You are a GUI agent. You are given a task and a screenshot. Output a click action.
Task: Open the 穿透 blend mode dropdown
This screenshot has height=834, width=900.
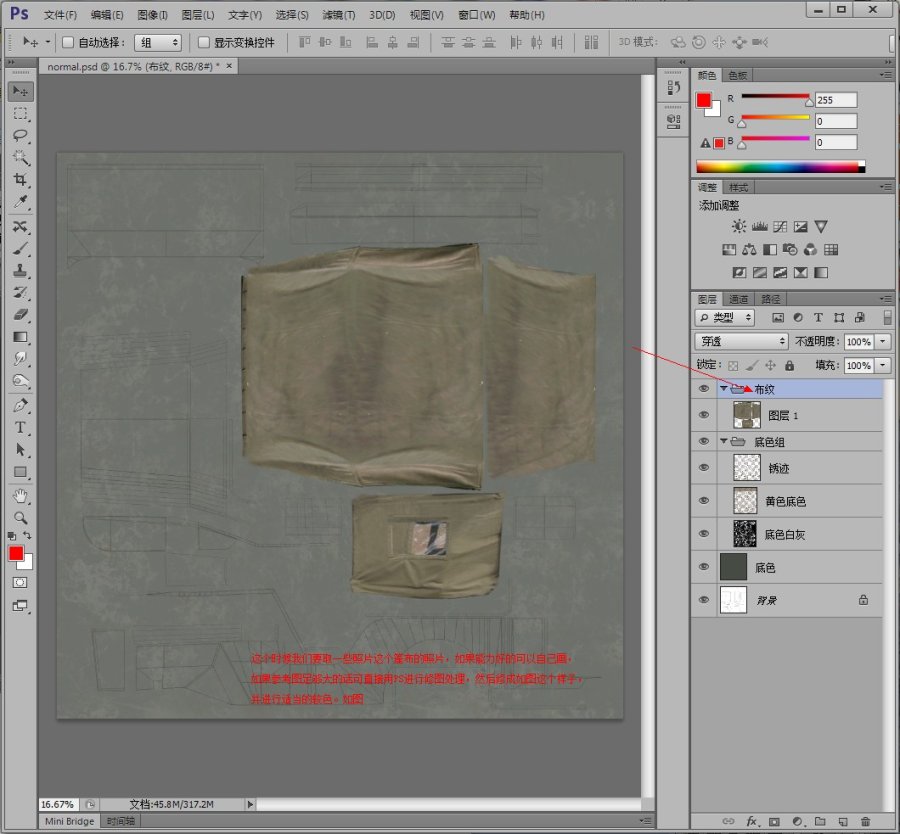(x=742, y=341)
